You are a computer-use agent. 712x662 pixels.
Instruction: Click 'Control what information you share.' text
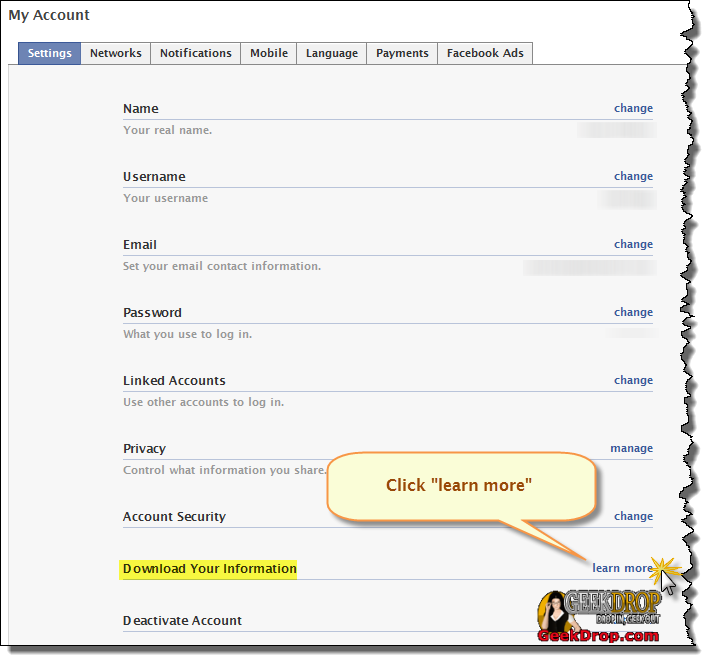coord(225,470)
